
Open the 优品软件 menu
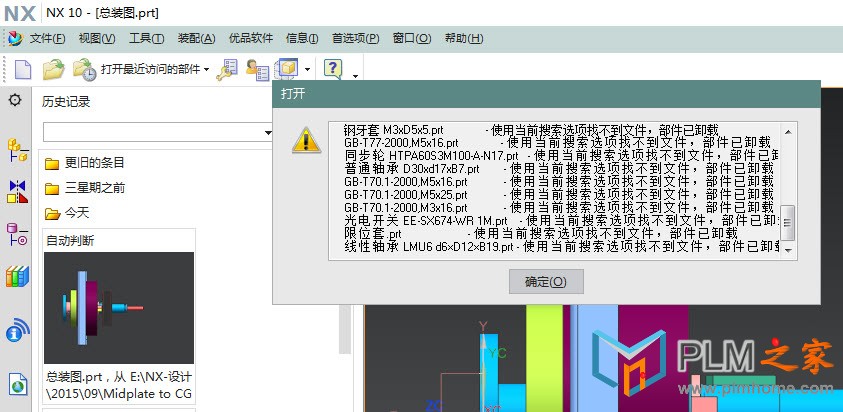coord(251,38)
